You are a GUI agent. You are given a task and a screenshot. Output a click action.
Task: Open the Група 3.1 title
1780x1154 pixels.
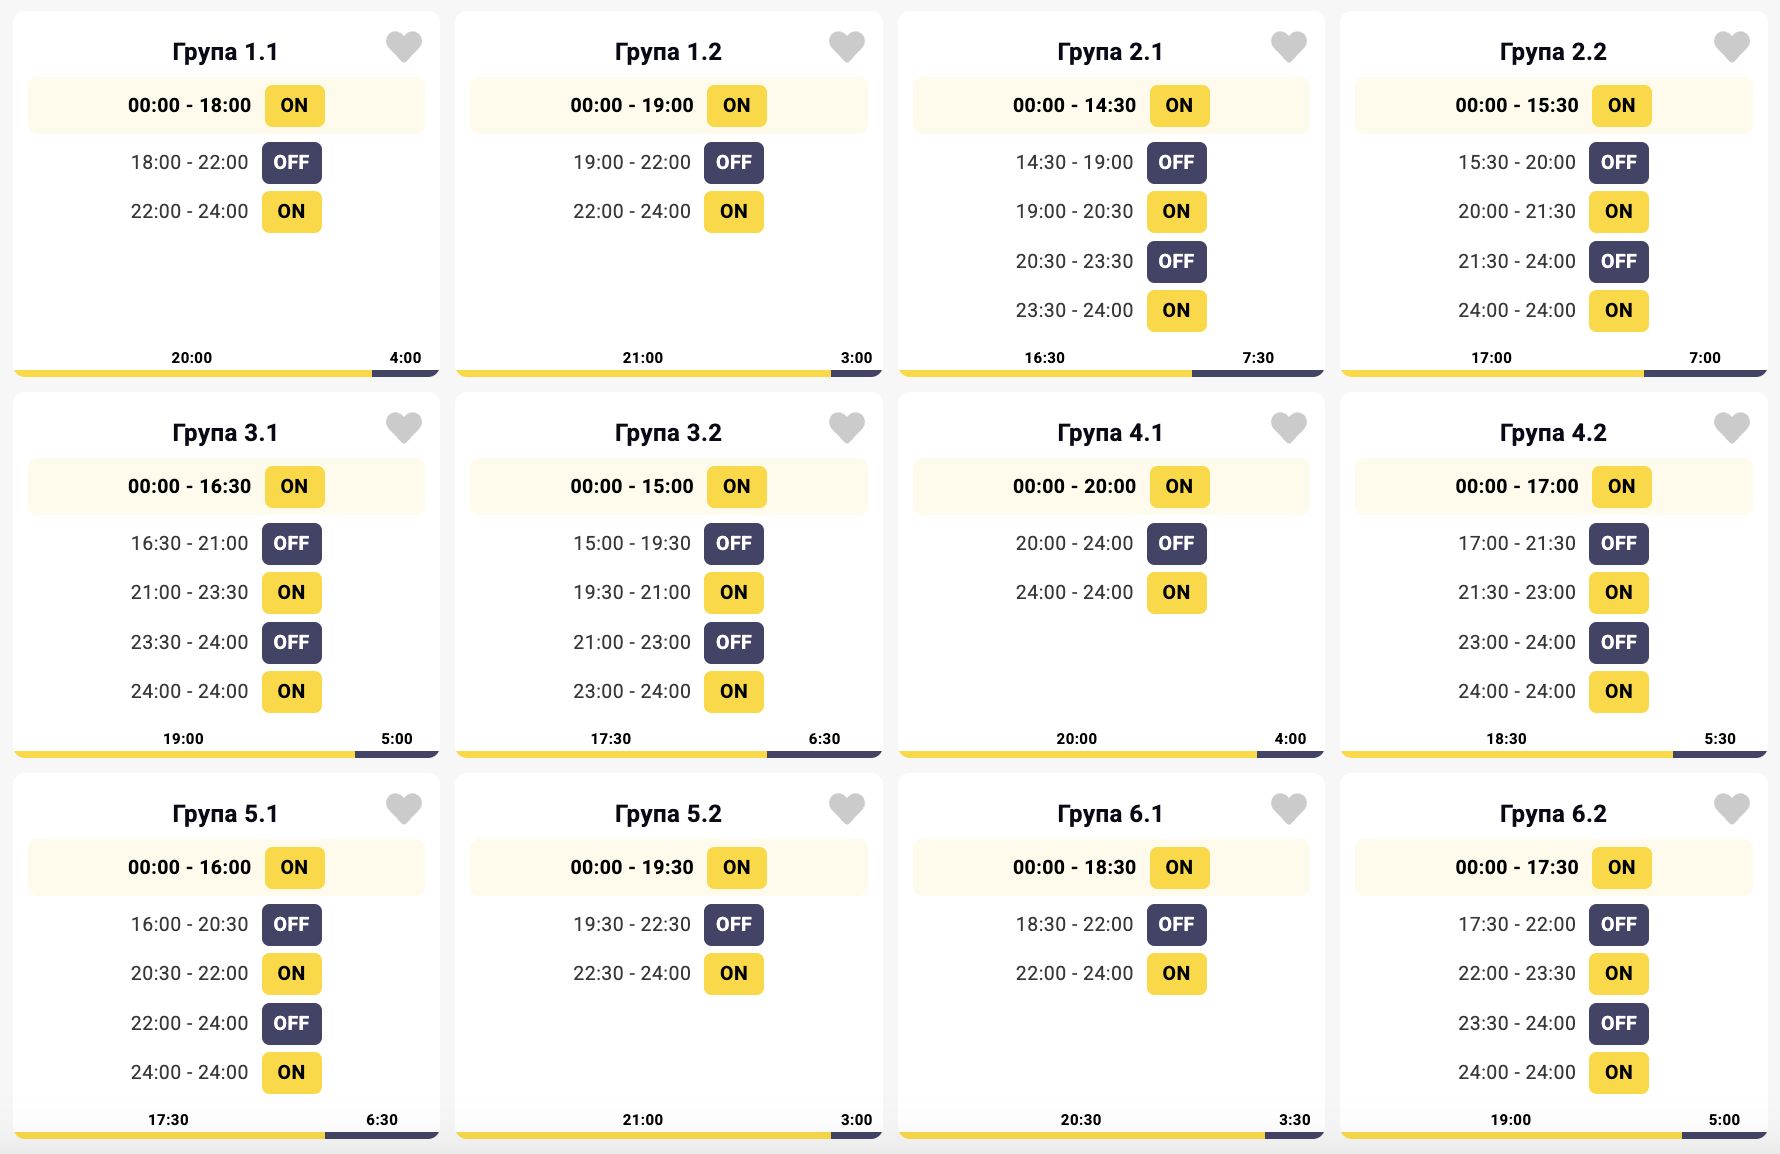click(x=225, y=433)
